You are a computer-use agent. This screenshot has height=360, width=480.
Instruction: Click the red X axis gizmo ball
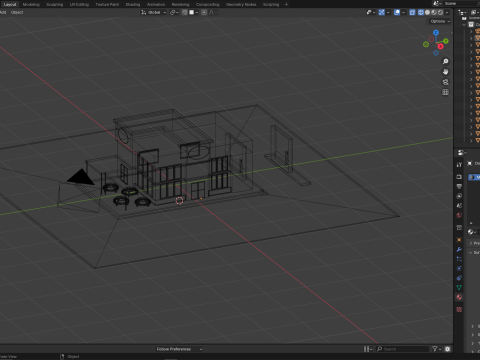coord(440,46)
